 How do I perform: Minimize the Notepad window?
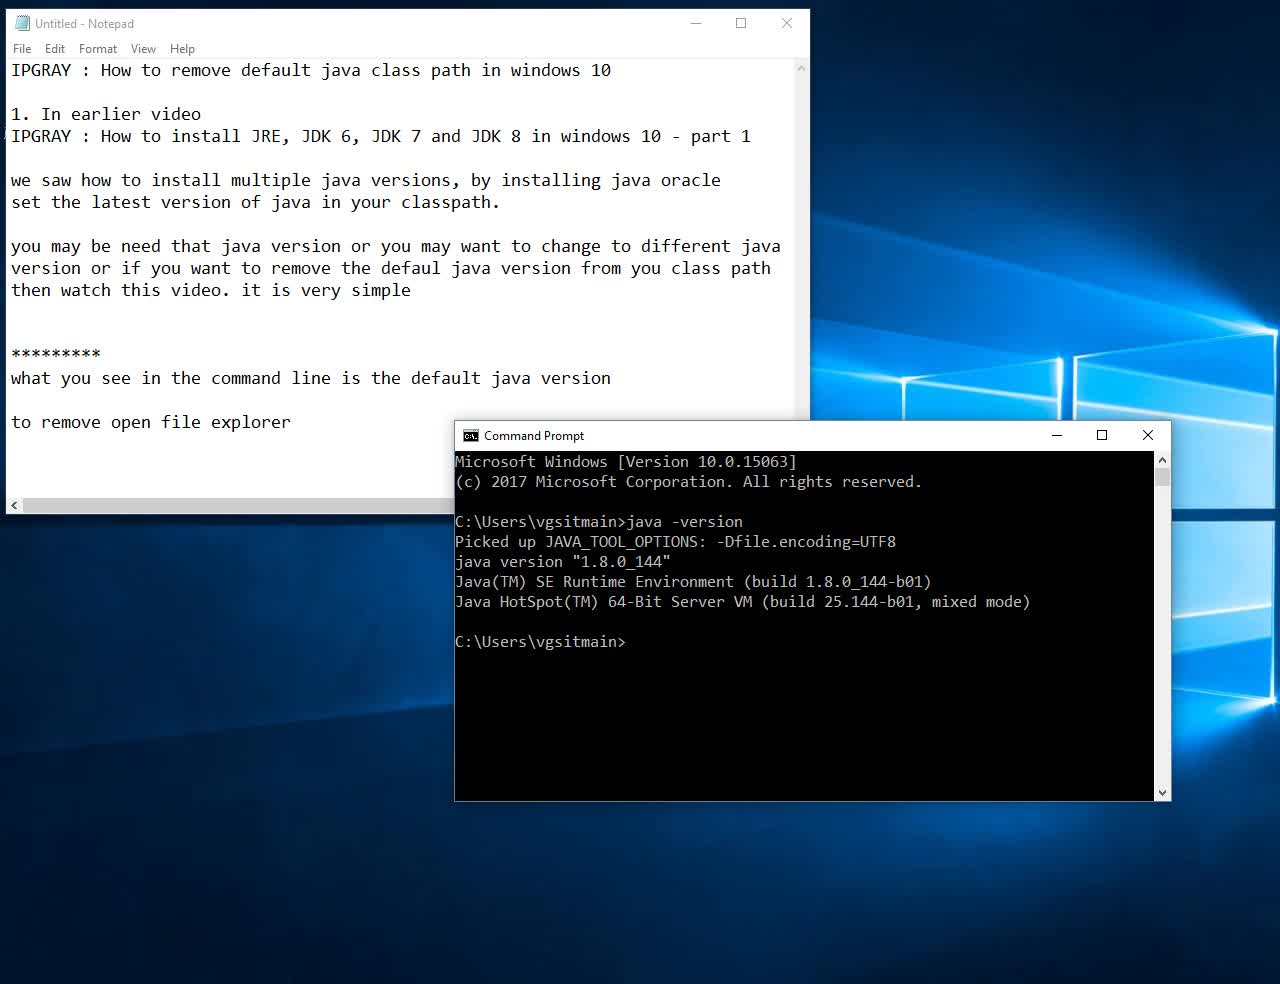tap(696, 23)
